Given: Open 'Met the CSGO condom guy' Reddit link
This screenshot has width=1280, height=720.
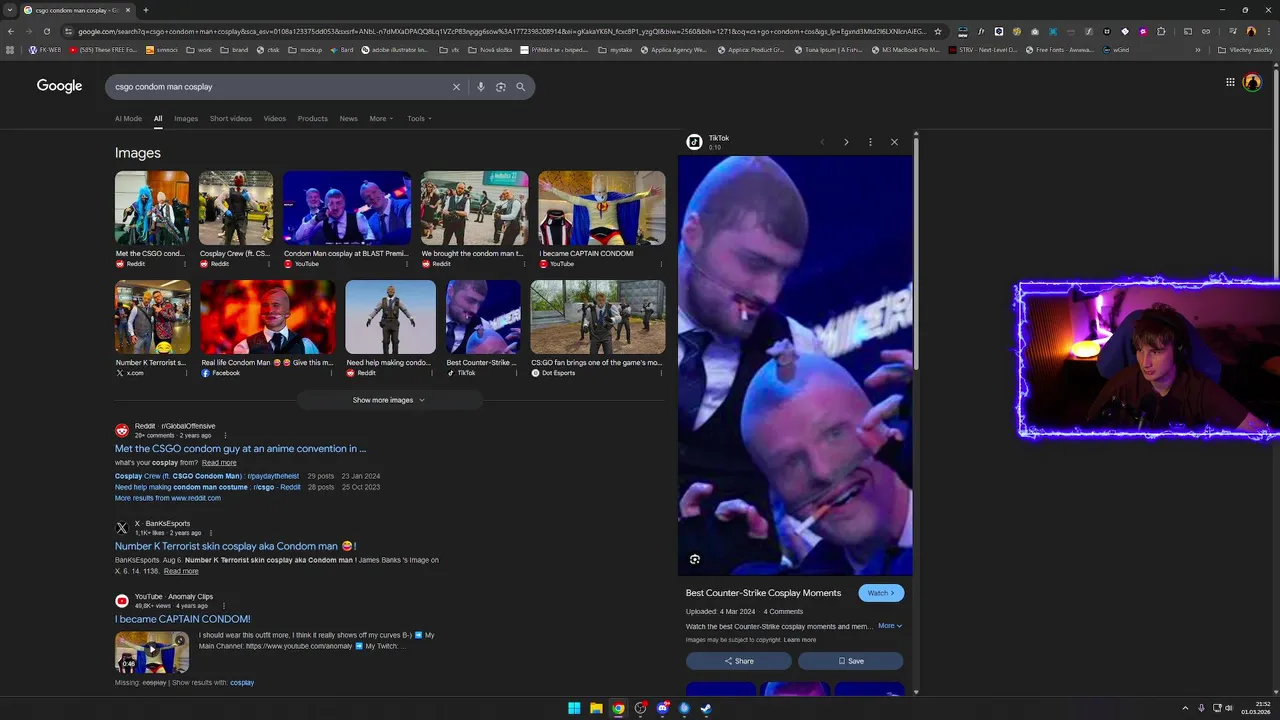Looking at the screenshot, I should (x=240, y=449).
